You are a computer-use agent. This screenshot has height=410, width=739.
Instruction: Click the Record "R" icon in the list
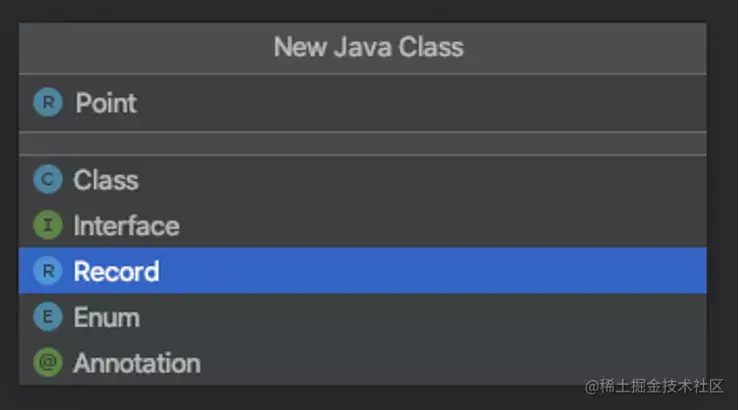coord(47,271)
